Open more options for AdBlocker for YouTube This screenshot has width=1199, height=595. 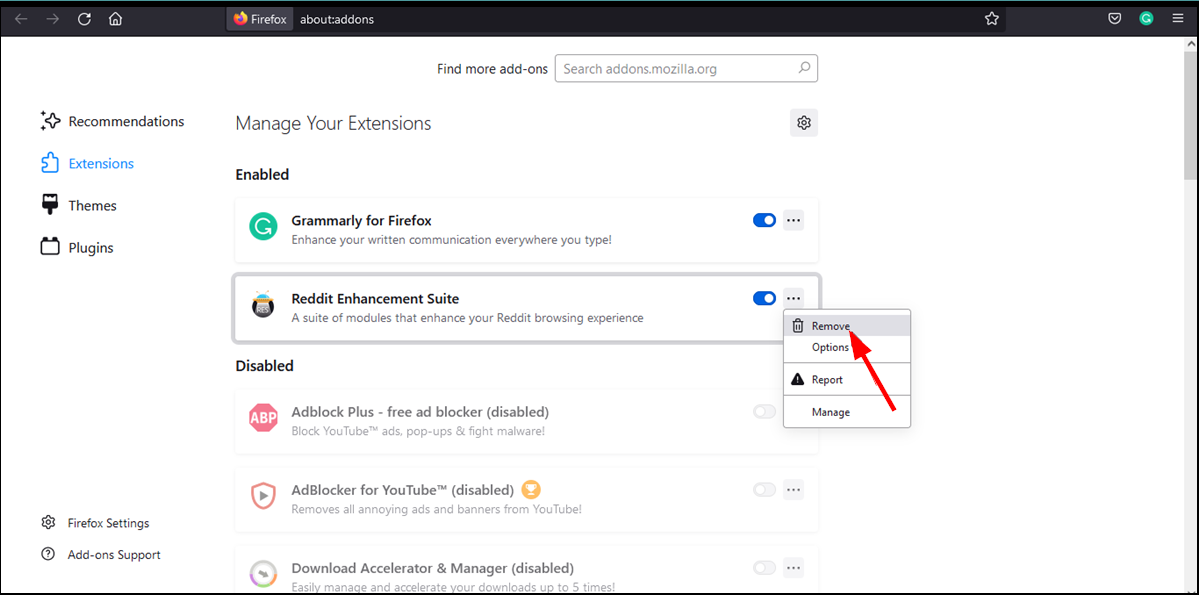coord(794,489)
